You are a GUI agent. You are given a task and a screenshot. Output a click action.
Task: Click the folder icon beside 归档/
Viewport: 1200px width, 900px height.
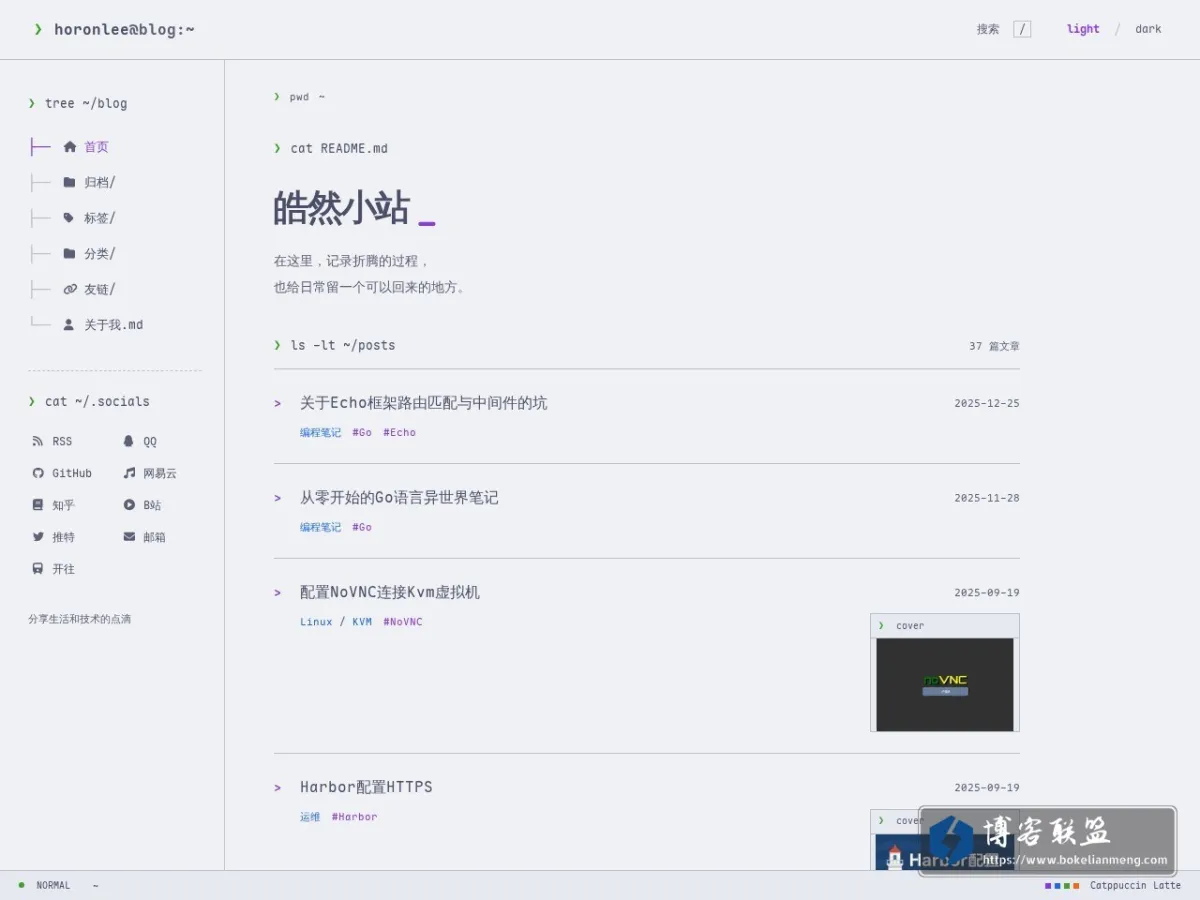tap(69, 182)
